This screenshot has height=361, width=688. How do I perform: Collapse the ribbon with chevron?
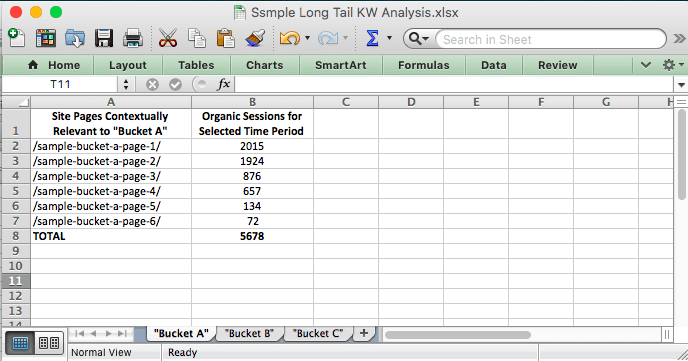pos(645,65)
